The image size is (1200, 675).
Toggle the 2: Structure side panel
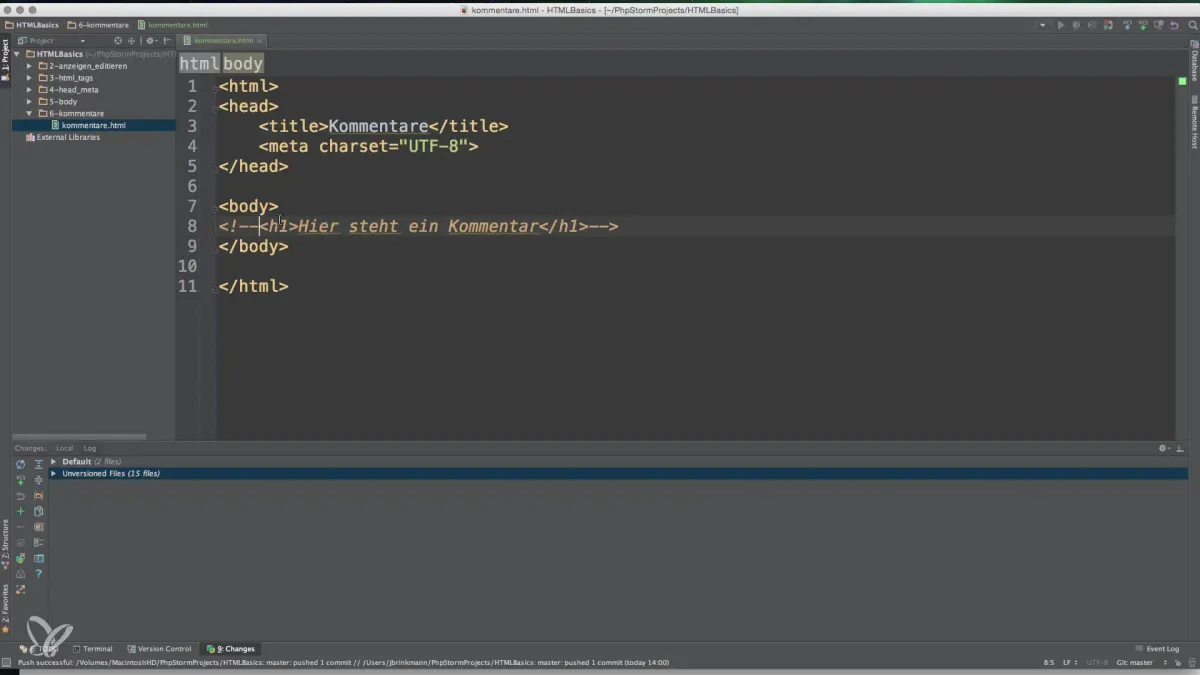tap(5, 542)
